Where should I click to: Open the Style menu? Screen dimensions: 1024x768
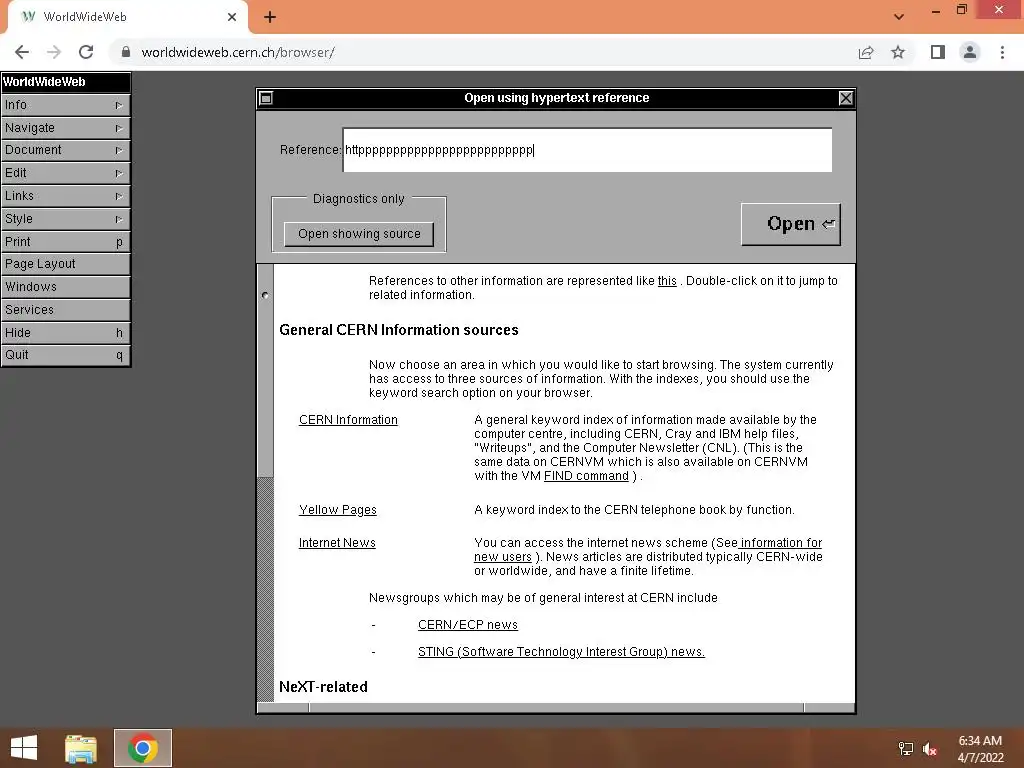[x=65, y=219]
